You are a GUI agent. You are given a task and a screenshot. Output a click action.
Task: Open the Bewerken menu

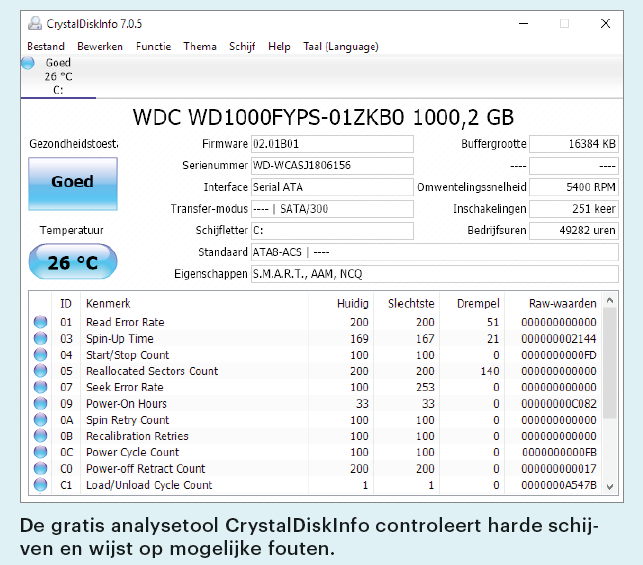point(100,46)
